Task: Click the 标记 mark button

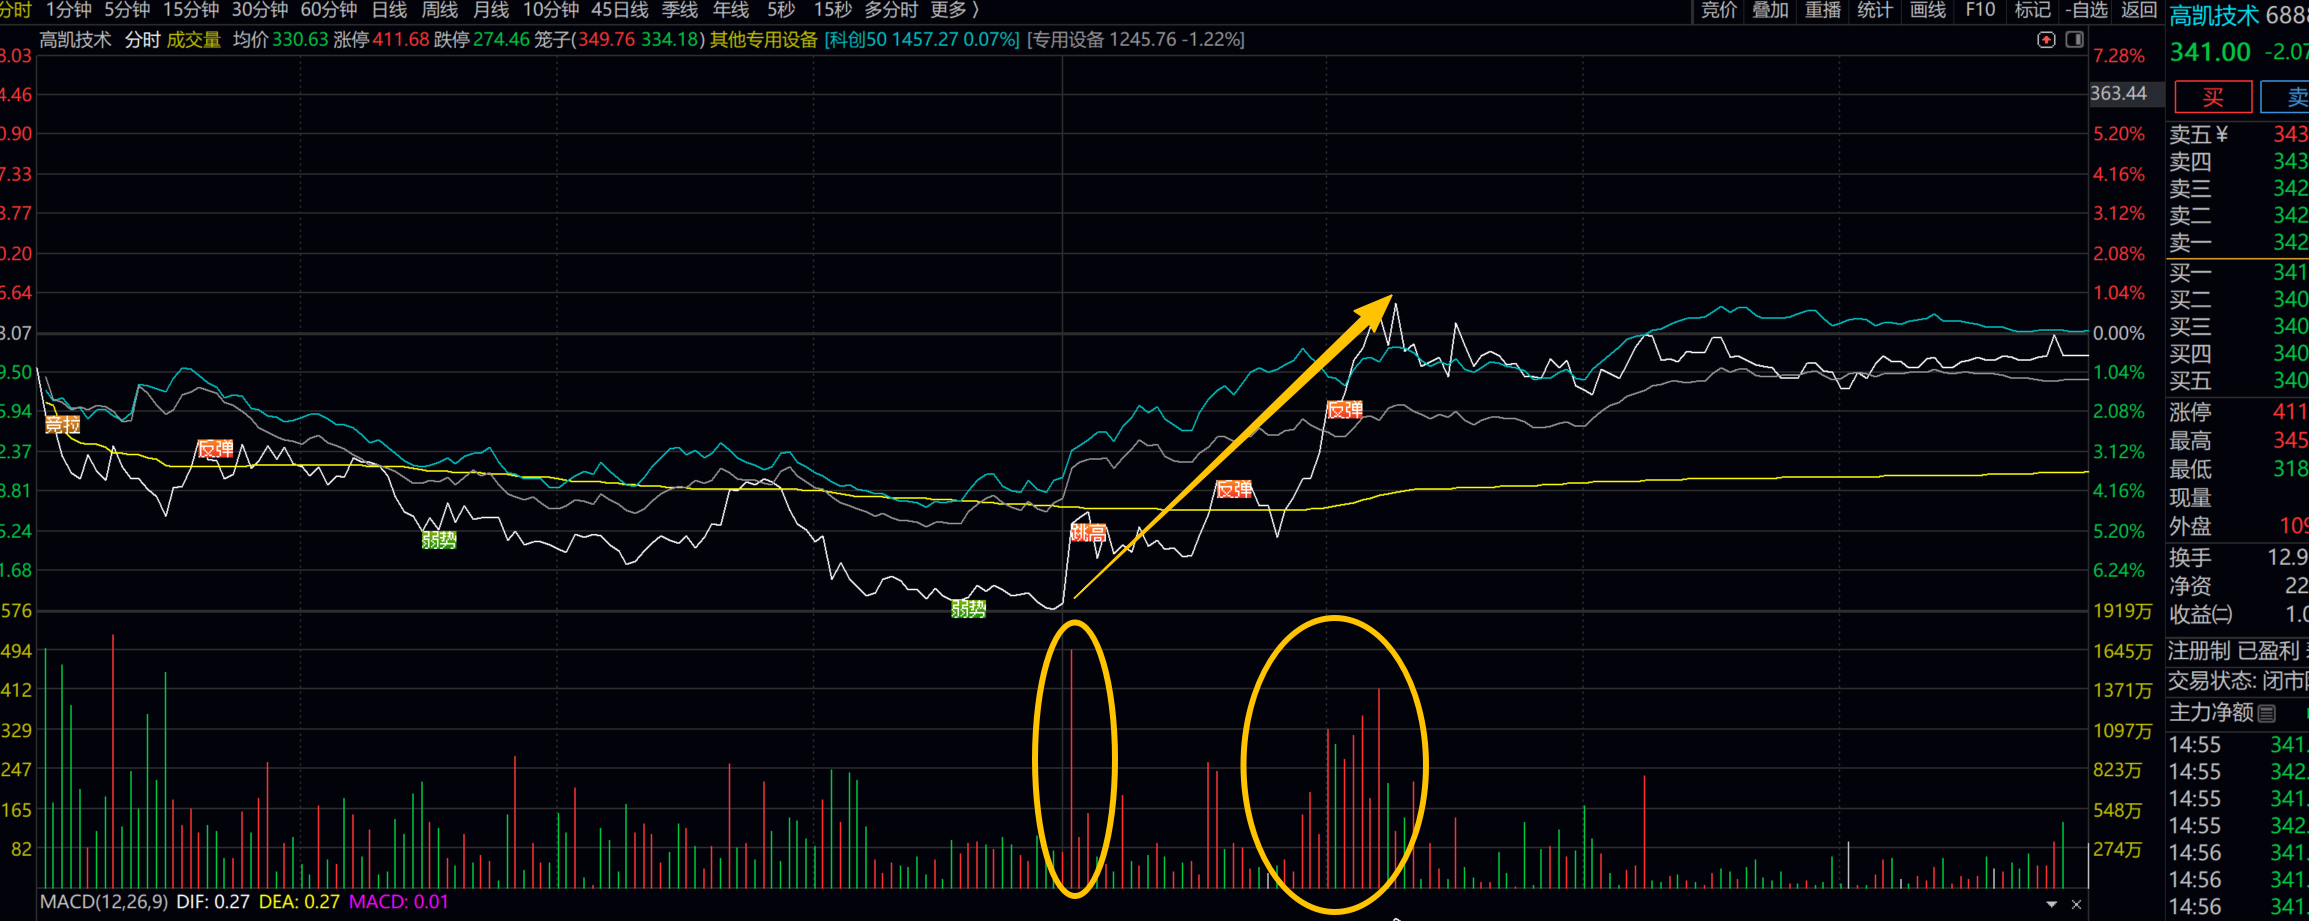Action: [x=2032, y=10]
